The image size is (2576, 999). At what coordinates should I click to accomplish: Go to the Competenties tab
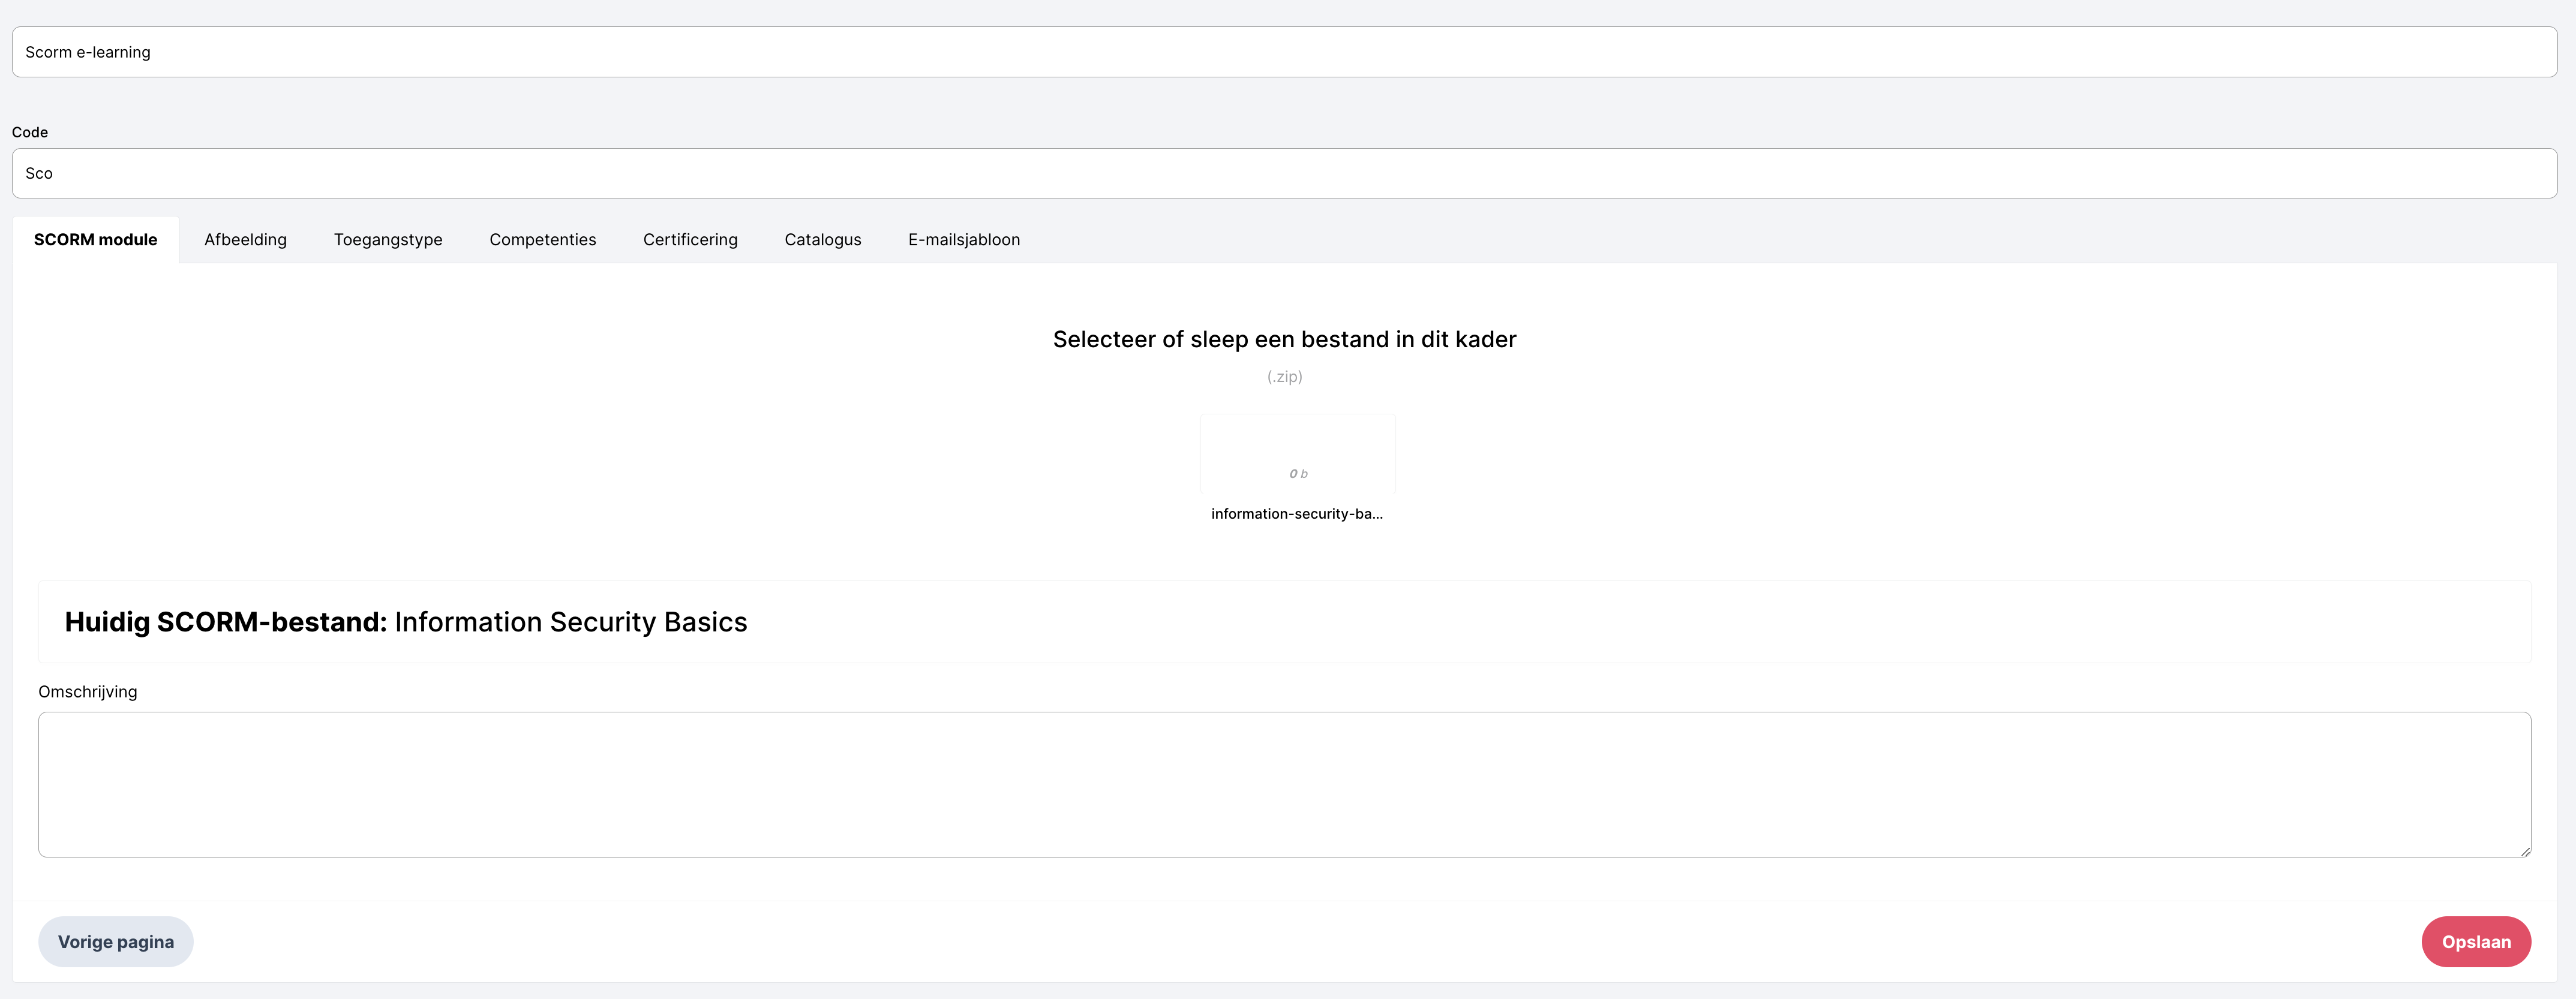542,240
